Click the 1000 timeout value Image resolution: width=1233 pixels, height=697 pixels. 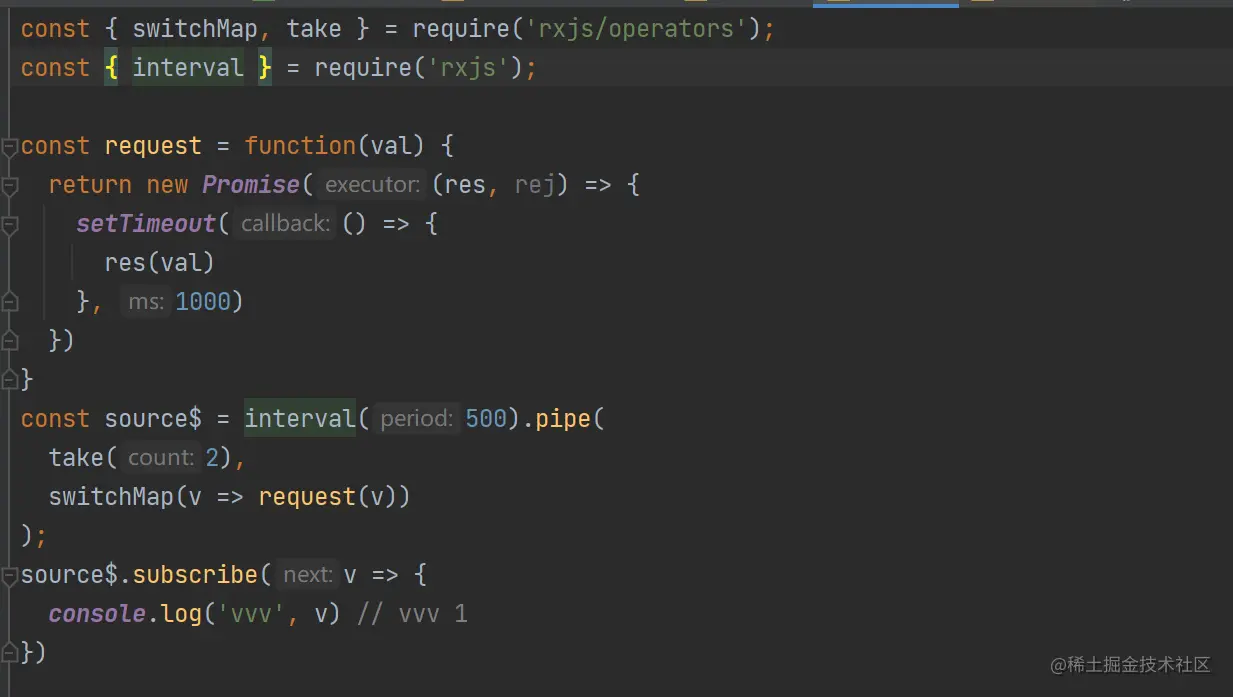coord(203,302)
